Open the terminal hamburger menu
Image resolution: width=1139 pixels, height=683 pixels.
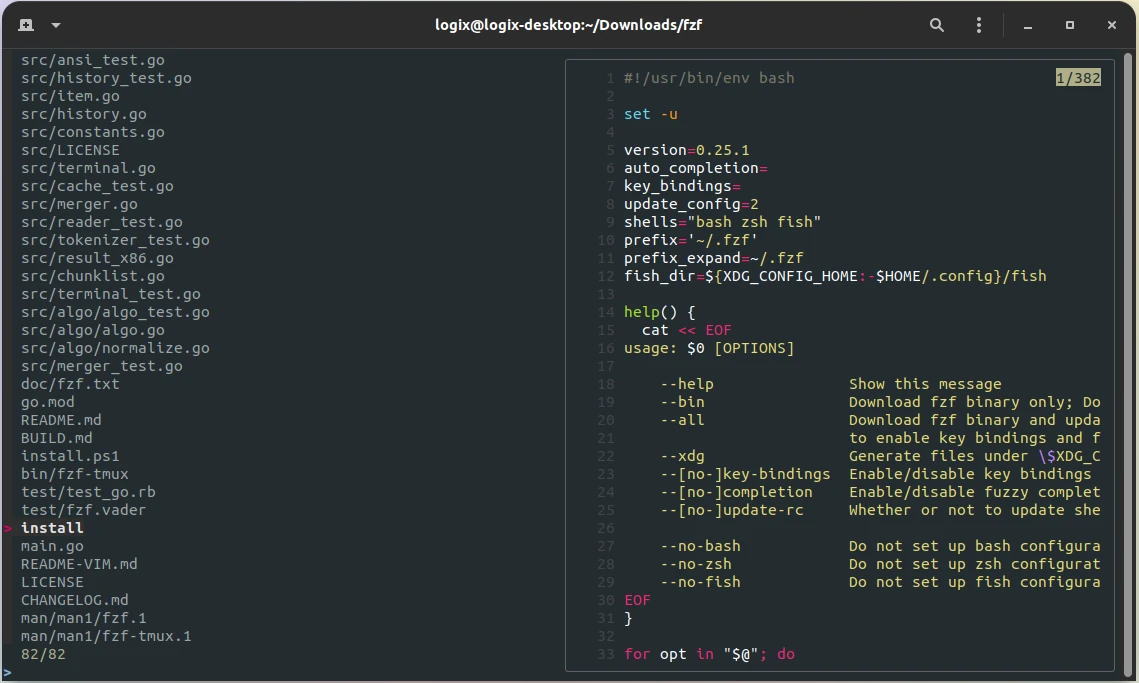[x=985, y=25]
